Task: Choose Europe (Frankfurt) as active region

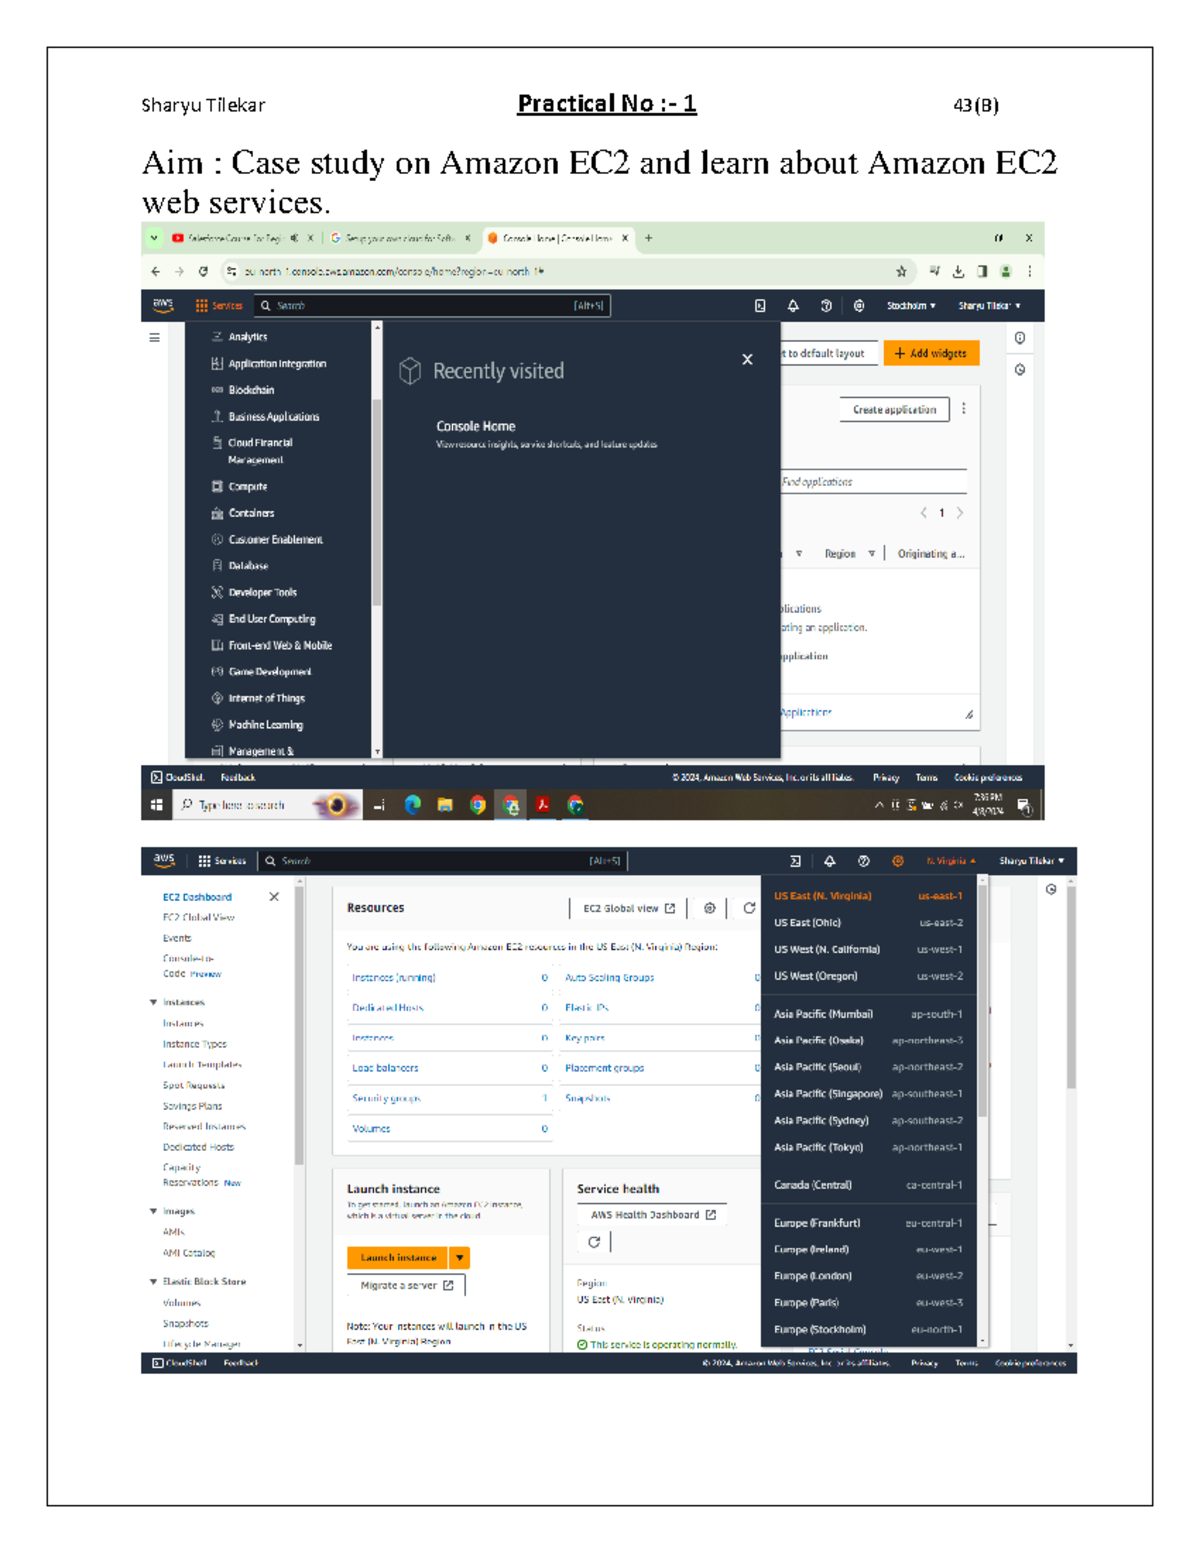Action: pyautogui.click(x=820, y=1222)
